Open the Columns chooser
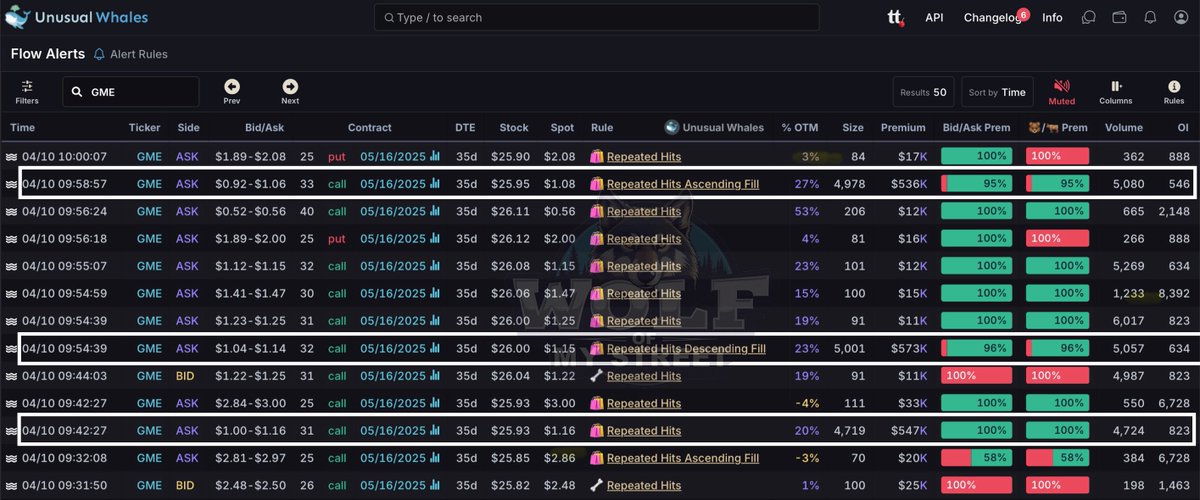The height and width of the screenshot is (500, 1200). pyautogui.click(x=1116, y=92)
